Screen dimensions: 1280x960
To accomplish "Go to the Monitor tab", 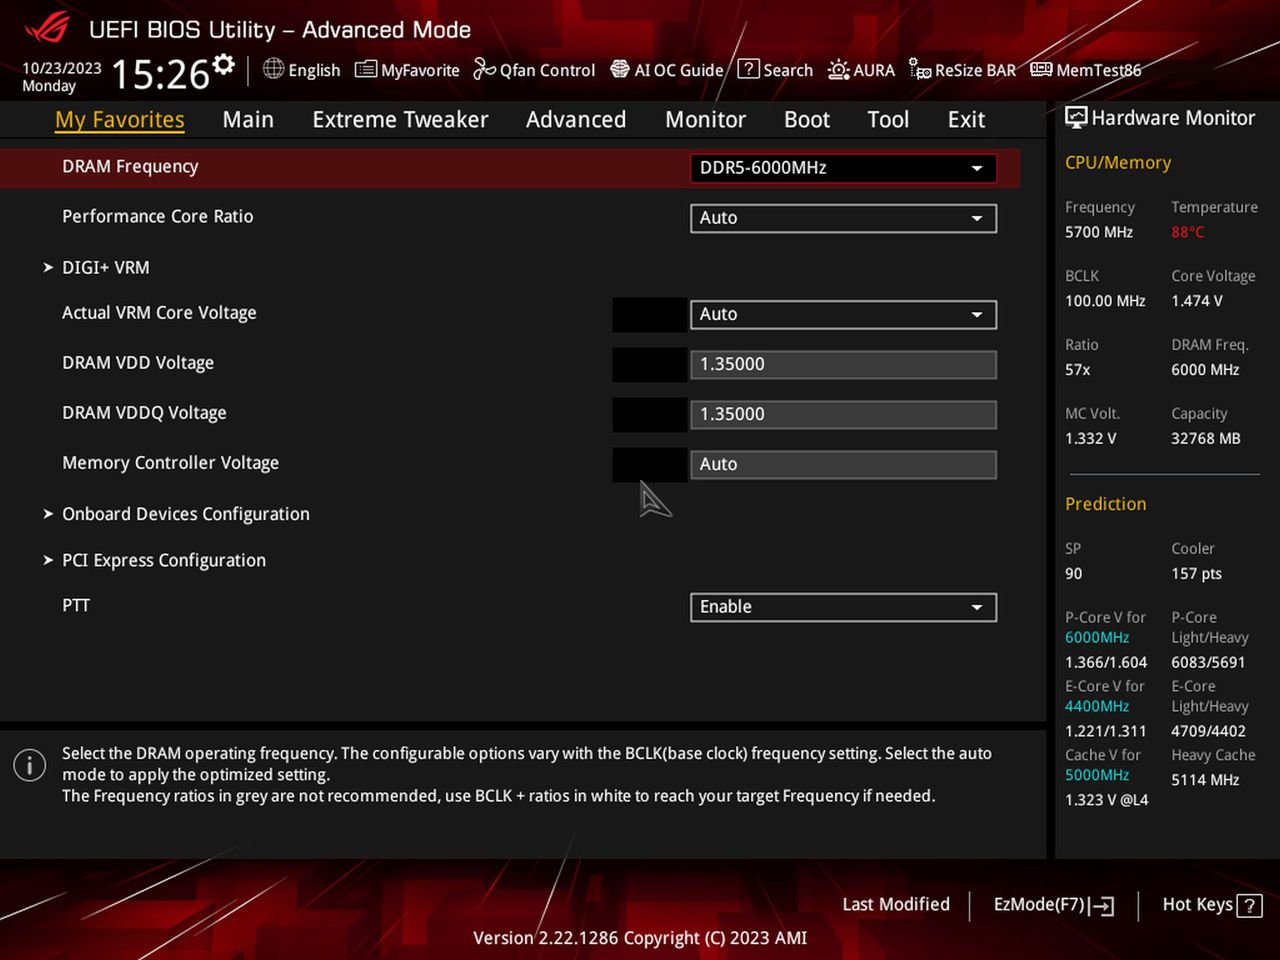I will click(706, 119).
